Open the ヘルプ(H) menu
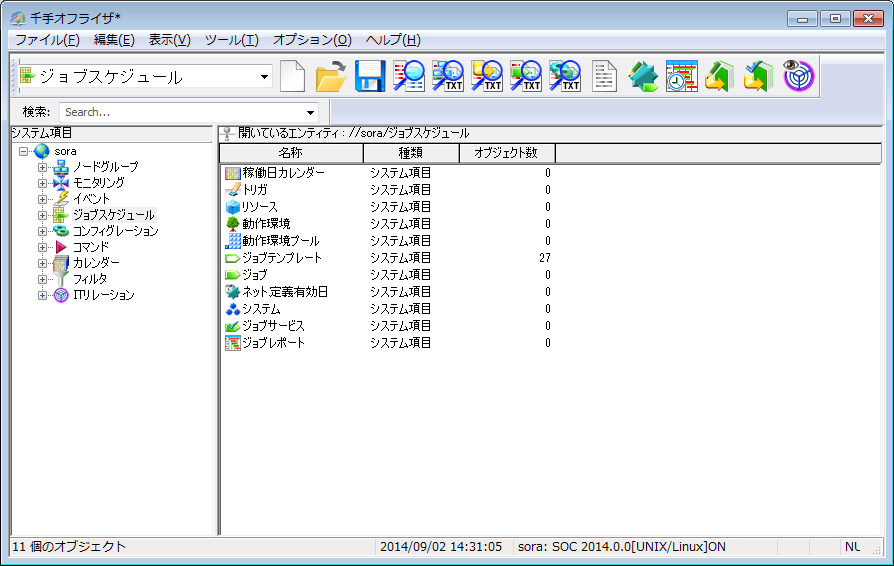This screenshot has height=566, width=894. [393, 40]
